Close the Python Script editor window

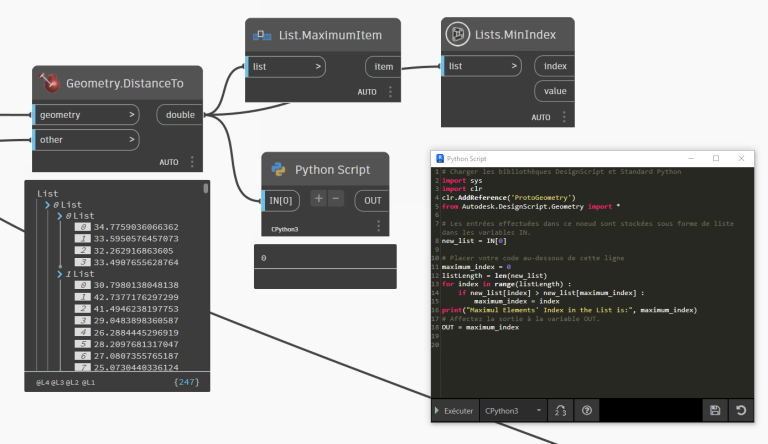pyautogui.click(x=741, y=158)
